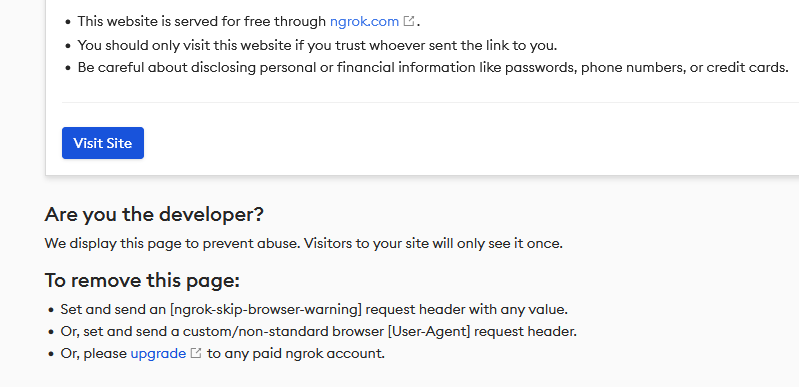799x387 pixels.
Task: Open the ngrok.com link
Action: tap(364, 21)
